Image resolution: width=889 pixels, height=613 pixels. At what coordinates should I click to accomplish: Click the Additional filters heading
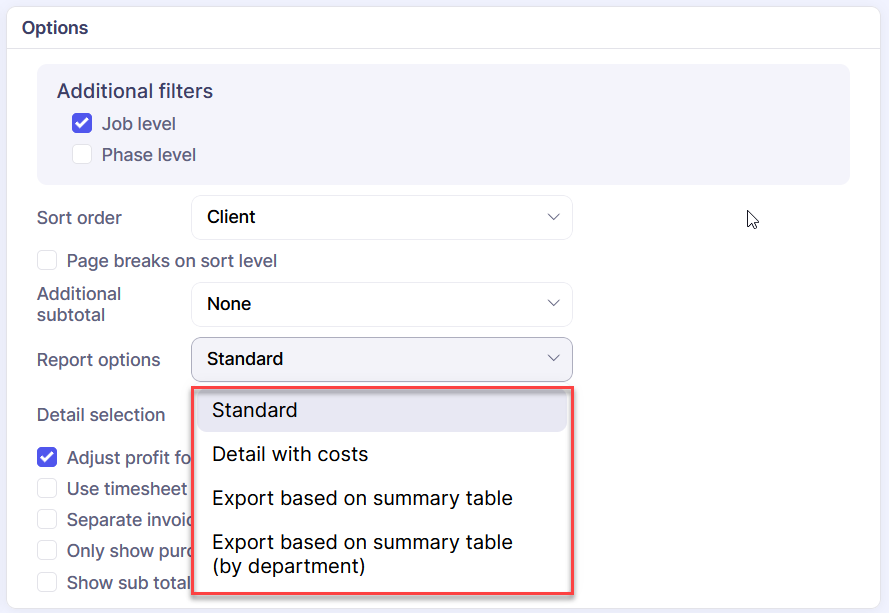click(135, 91)
